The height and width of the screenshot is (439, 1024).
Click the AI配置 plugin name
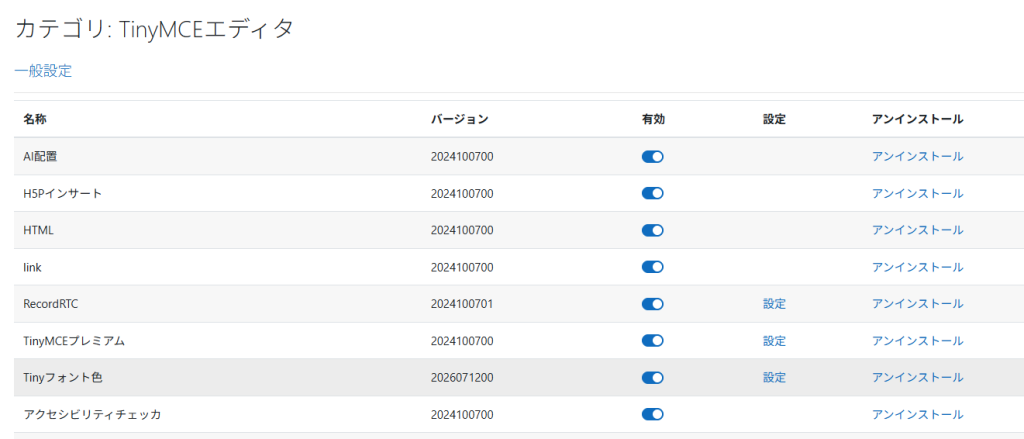point(41,156)
